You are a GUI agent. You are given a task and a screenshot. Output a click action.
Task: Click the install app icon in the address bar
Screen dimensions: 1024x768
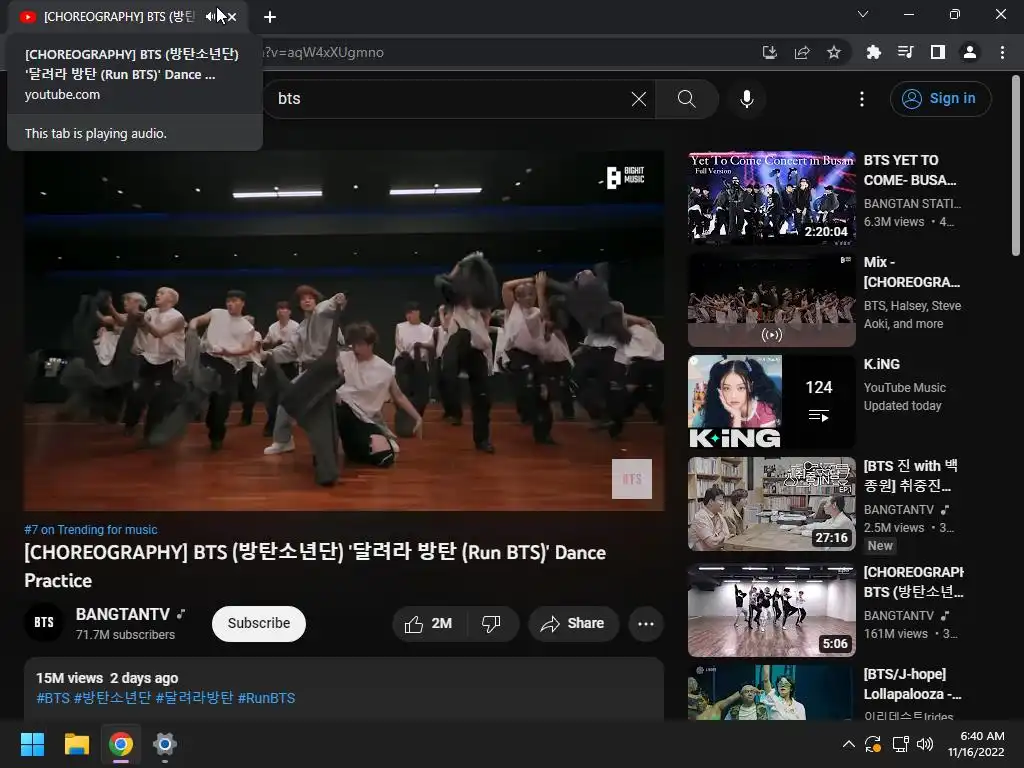pyautogui.click(x=770, y=52)
